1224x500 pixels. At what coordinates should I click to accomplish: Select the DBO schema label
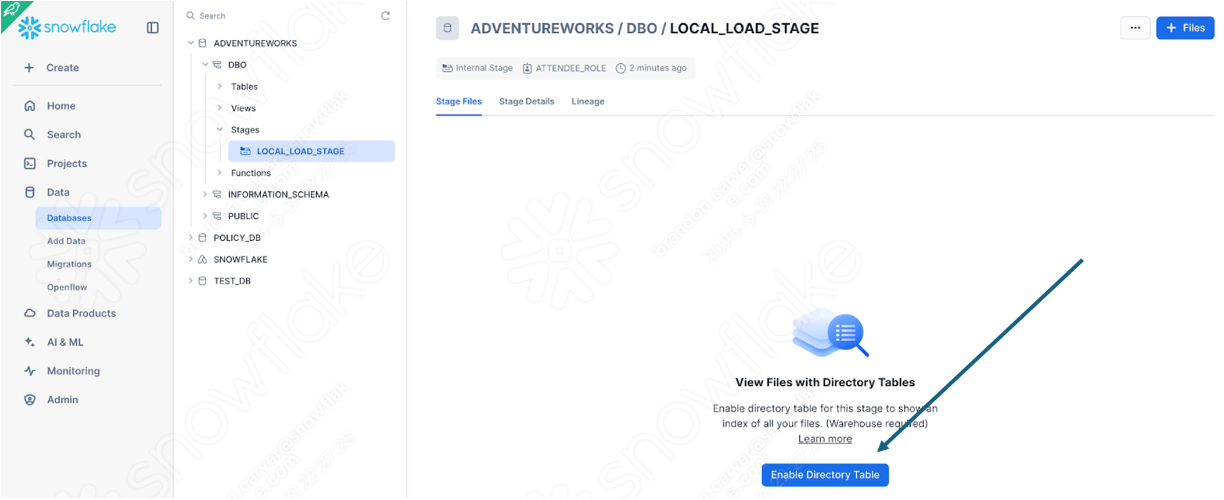[237, 65]
